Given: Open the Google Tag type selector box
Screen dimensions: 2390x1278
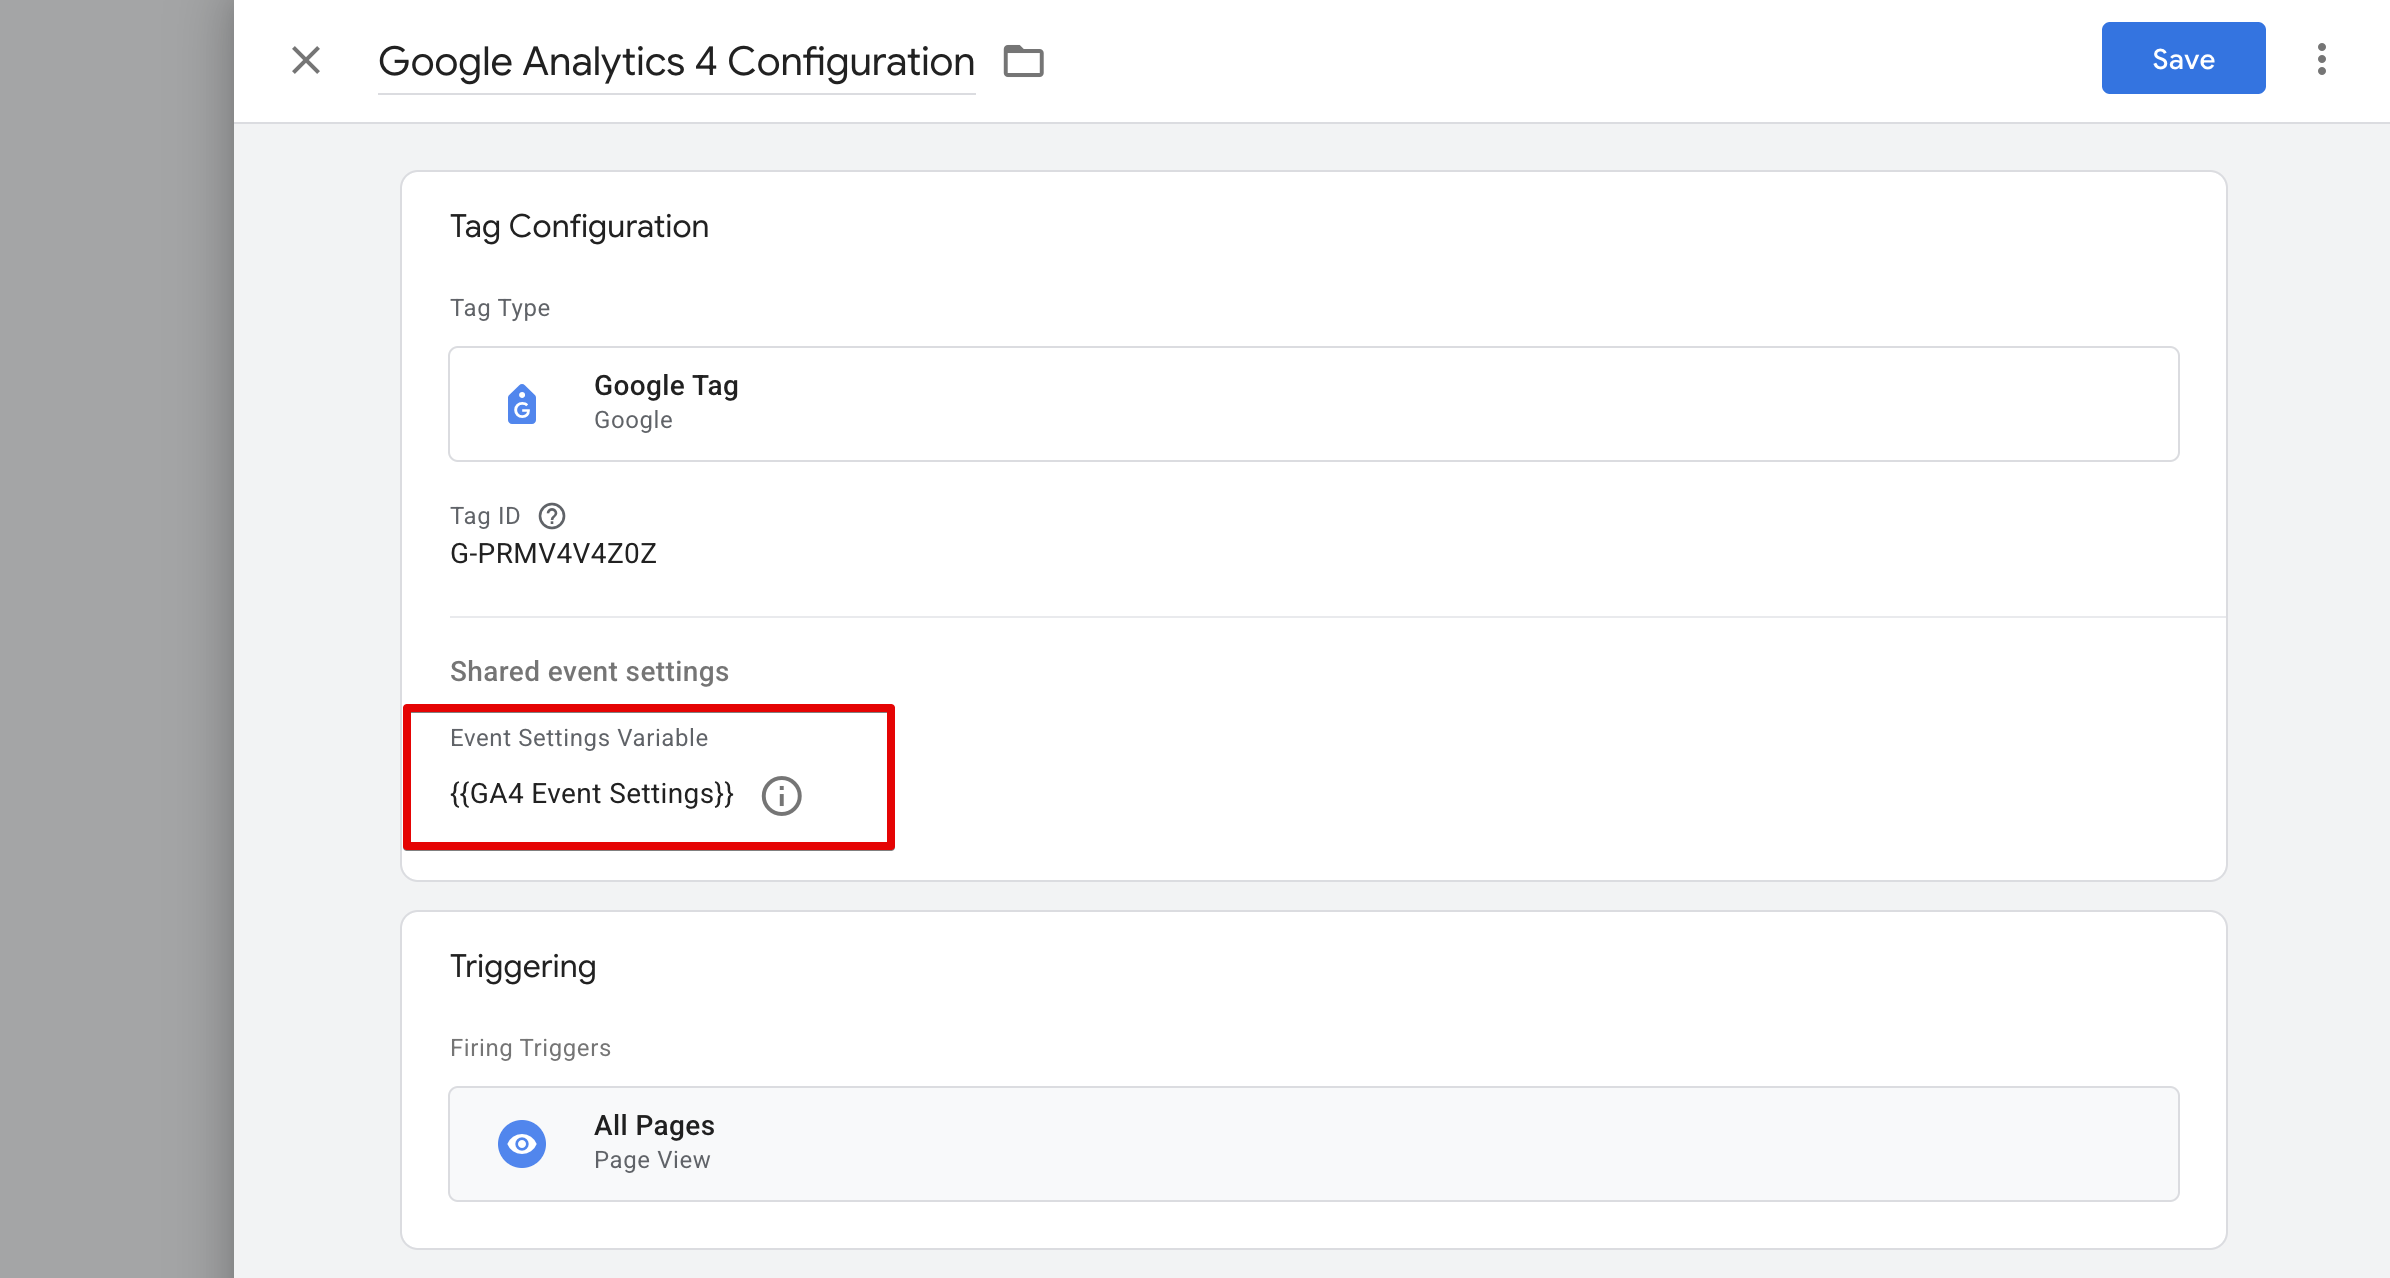Looking at the screenshot, I should tap(1312, 404).
